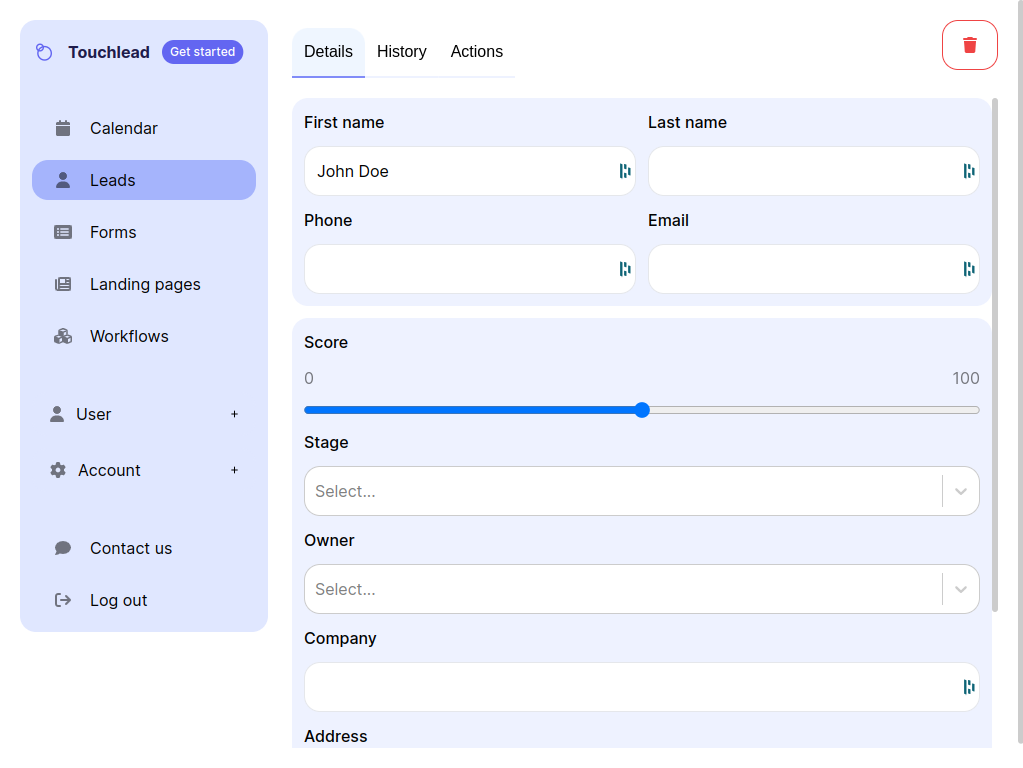Click the Get started badge
The image size is (1023, 768).
[202, 52]
